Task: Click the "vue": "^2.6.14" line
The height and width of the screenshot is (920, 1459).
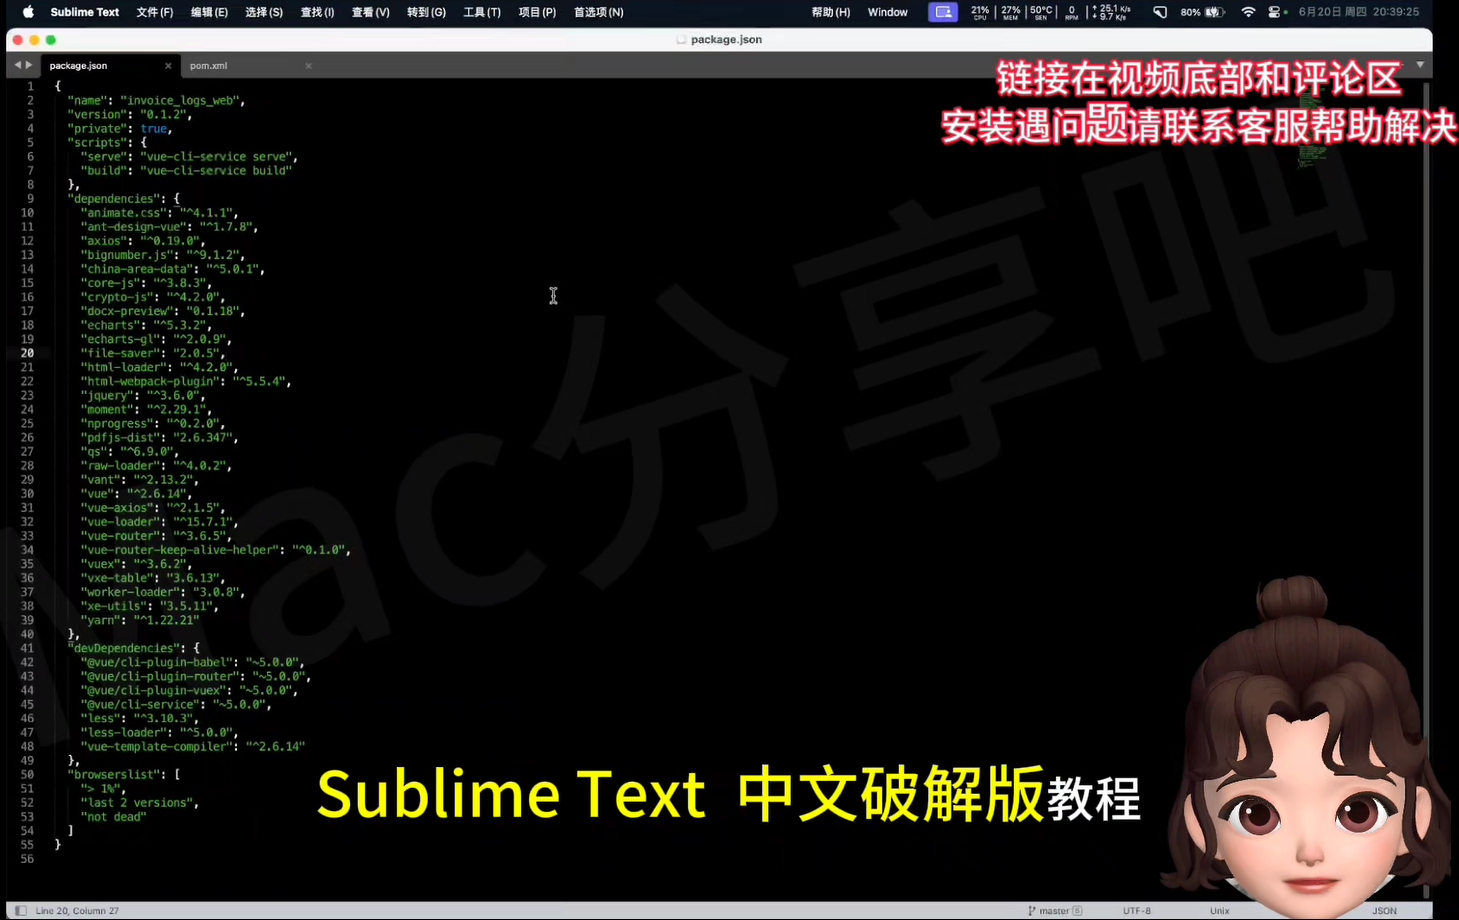Action: [136, 493]
